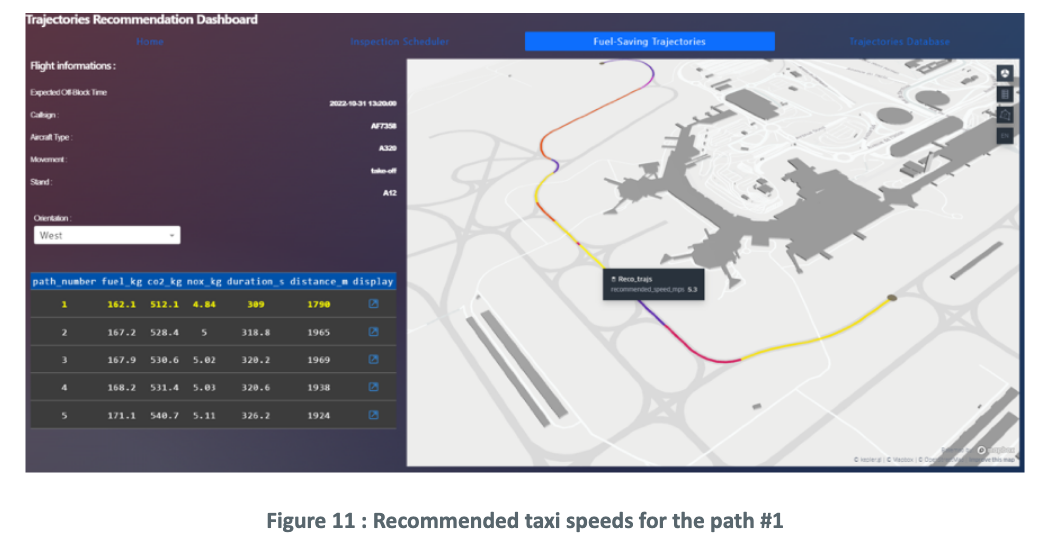Viewport: 1040px width, 538px height.
Task: Select movement value take-off
Action: [383, 171]
